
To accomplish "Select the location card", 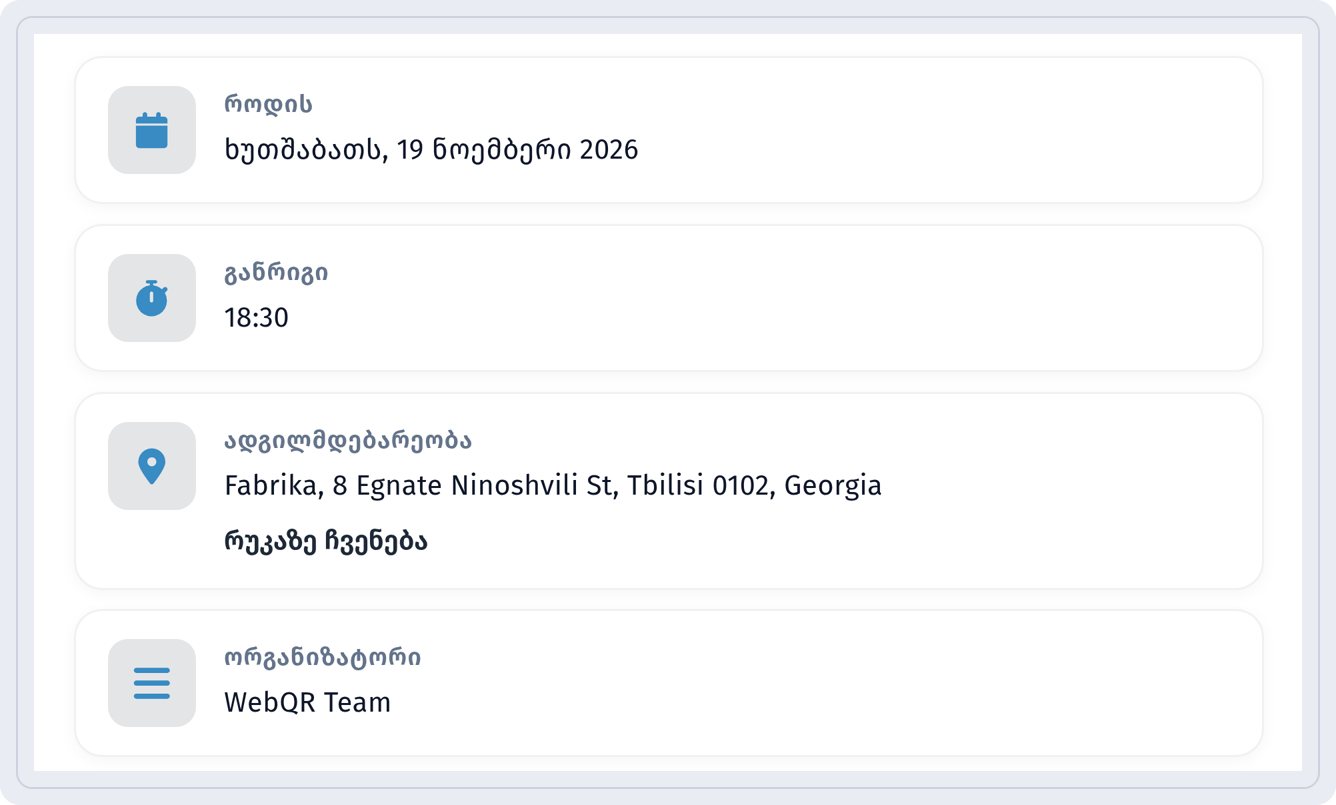I will [x=669, y=491].
